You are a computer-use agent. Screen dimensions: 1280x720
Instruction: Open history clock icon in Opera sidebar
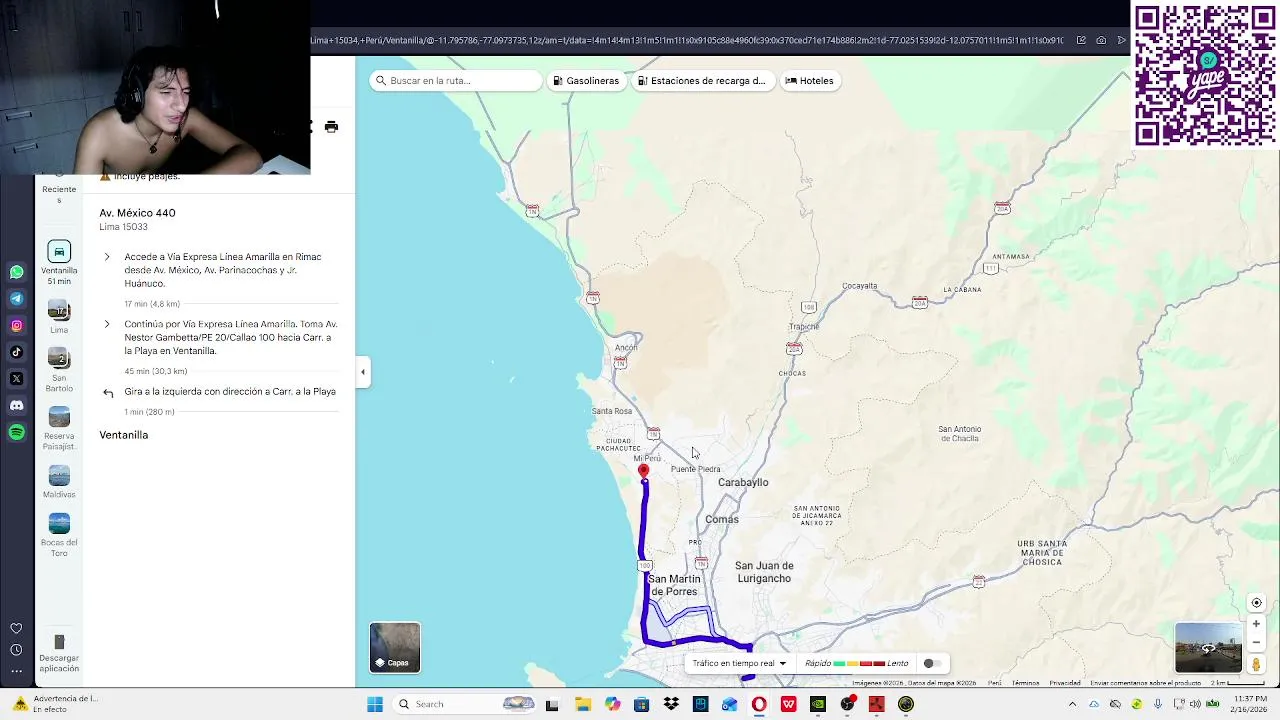16,650
